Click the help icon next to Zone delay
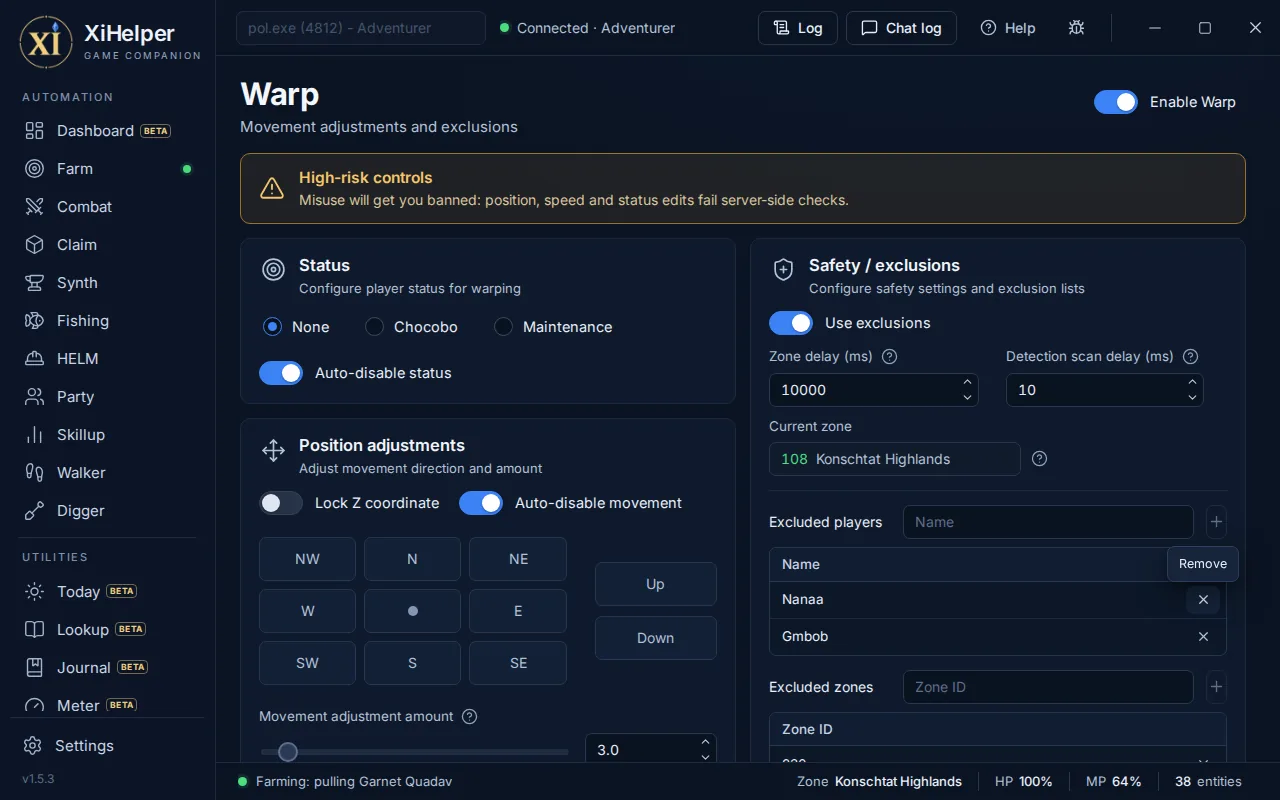 [x=889, y=356]
